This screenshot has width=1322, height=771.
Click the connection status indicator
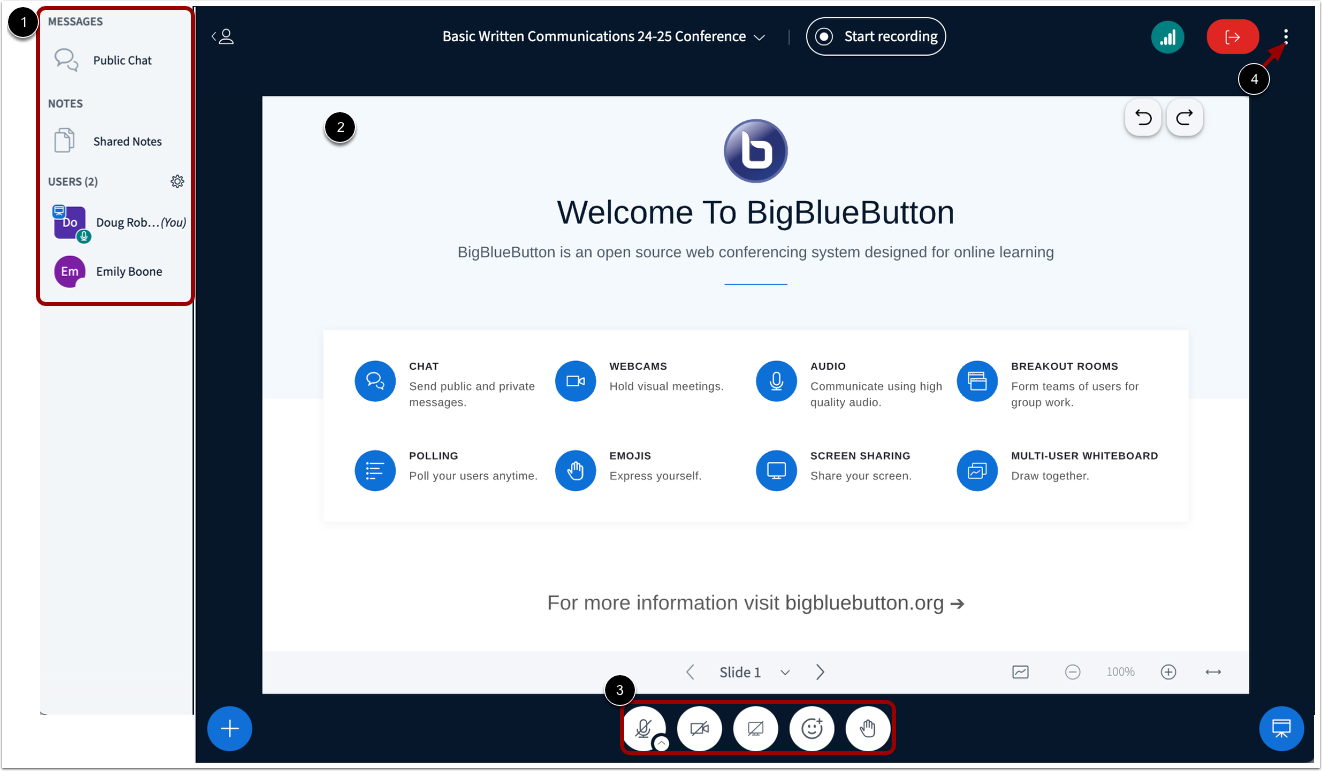click(1167, 36)
